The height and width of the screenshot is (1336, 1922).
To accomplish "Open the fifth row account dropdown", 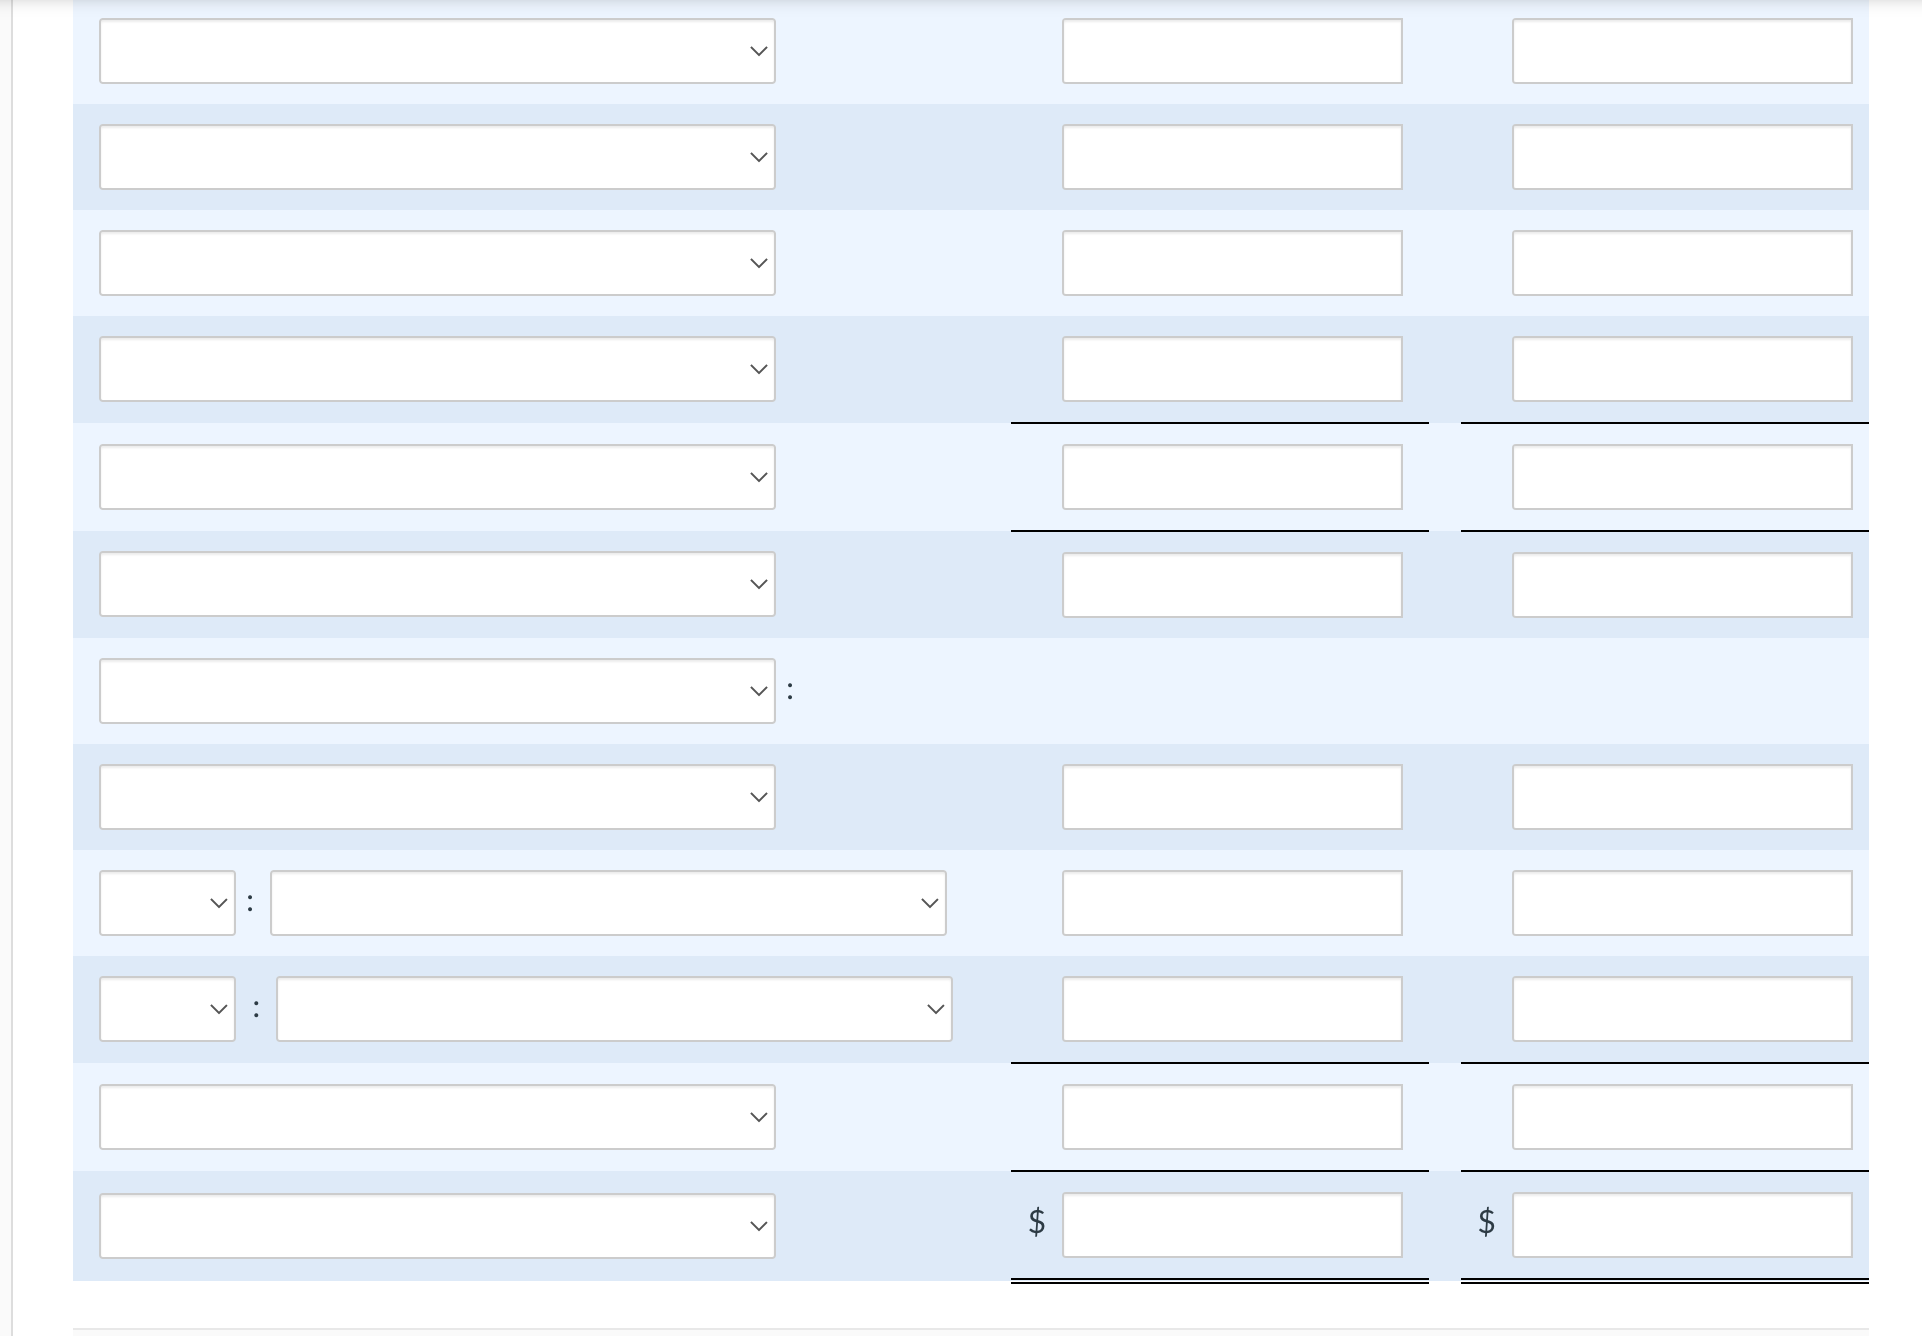I will coord(437,476).
